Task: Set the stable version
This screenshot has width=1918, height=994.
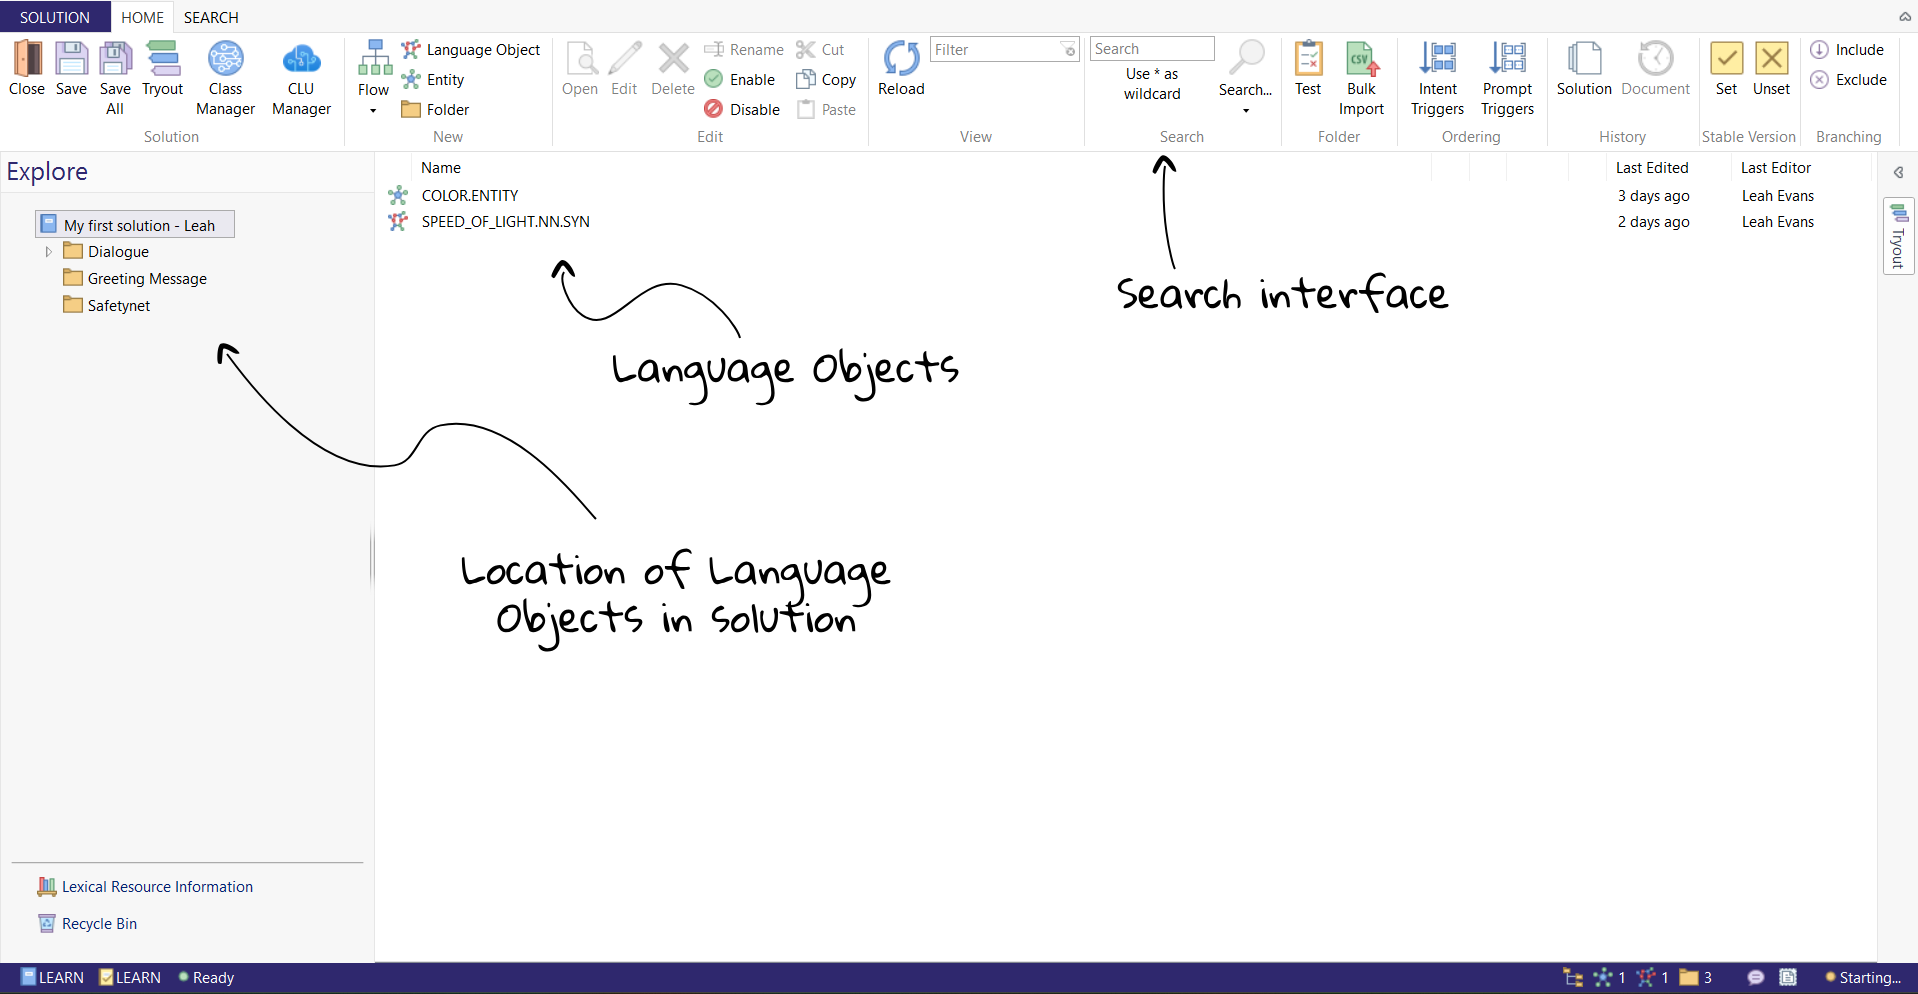Action: (1726, 69)
